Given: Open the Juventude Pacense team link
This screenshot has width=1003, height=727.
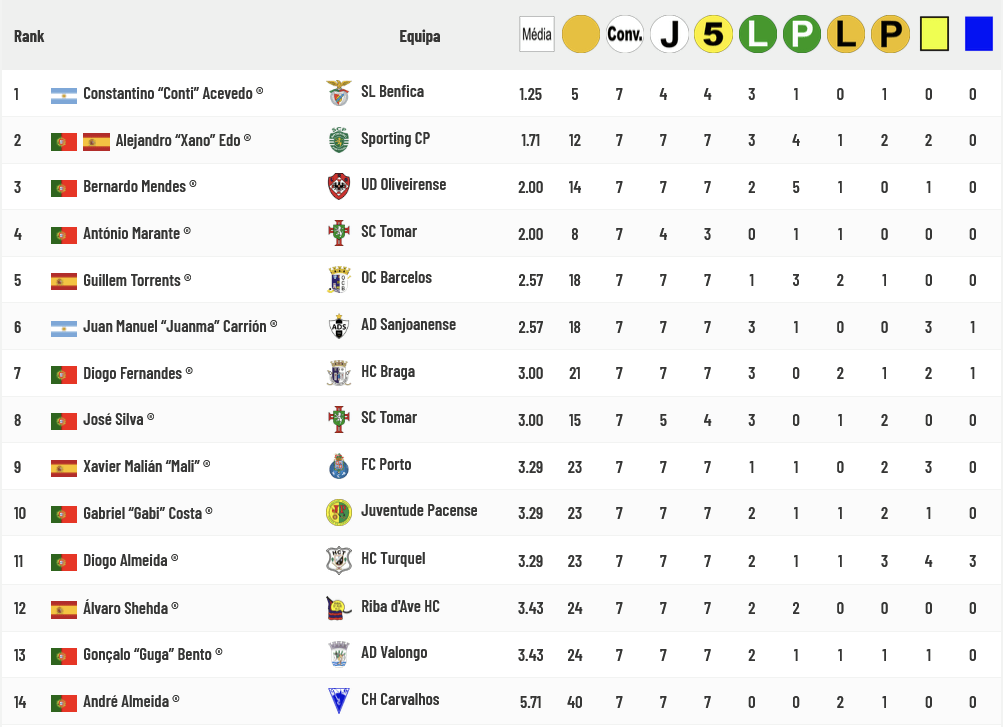Looking at the screenshot, I should [419, 511].
